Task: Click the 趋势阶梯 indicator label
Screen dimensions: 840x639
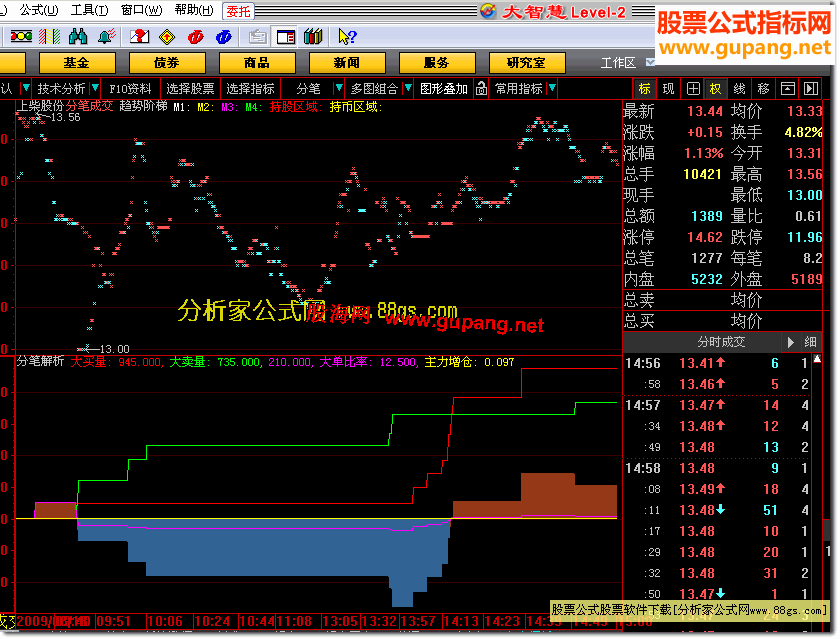Action: point(143,106)
